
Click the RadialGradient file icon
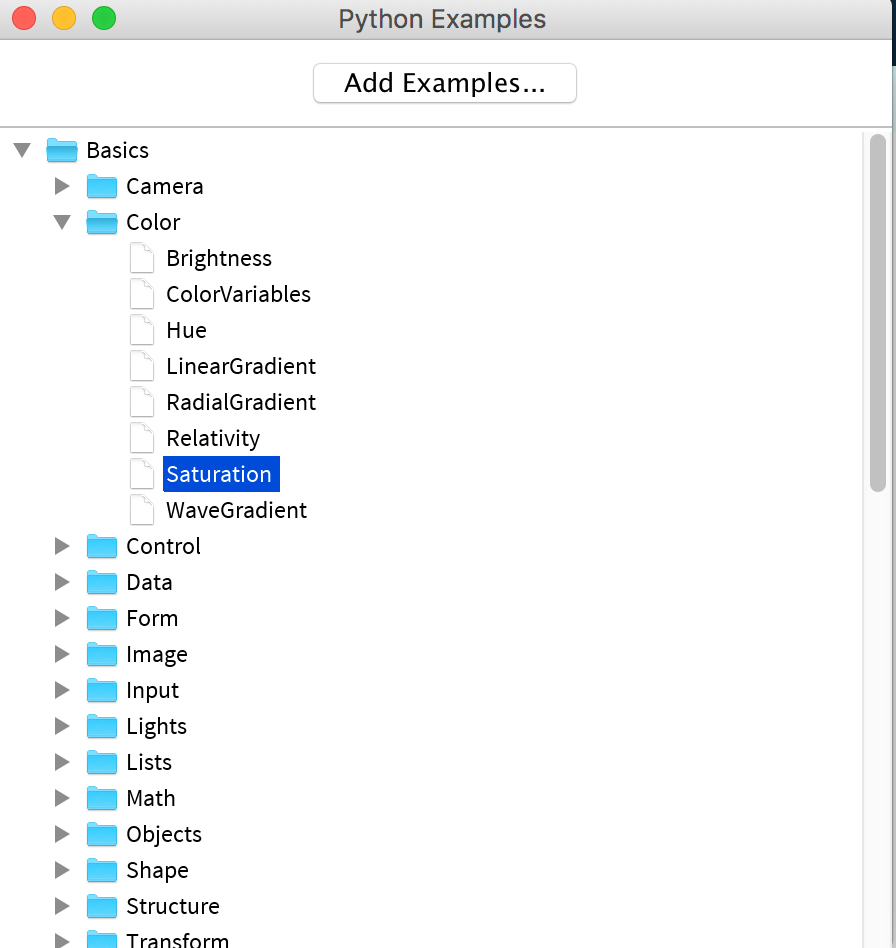click(142, 402)
